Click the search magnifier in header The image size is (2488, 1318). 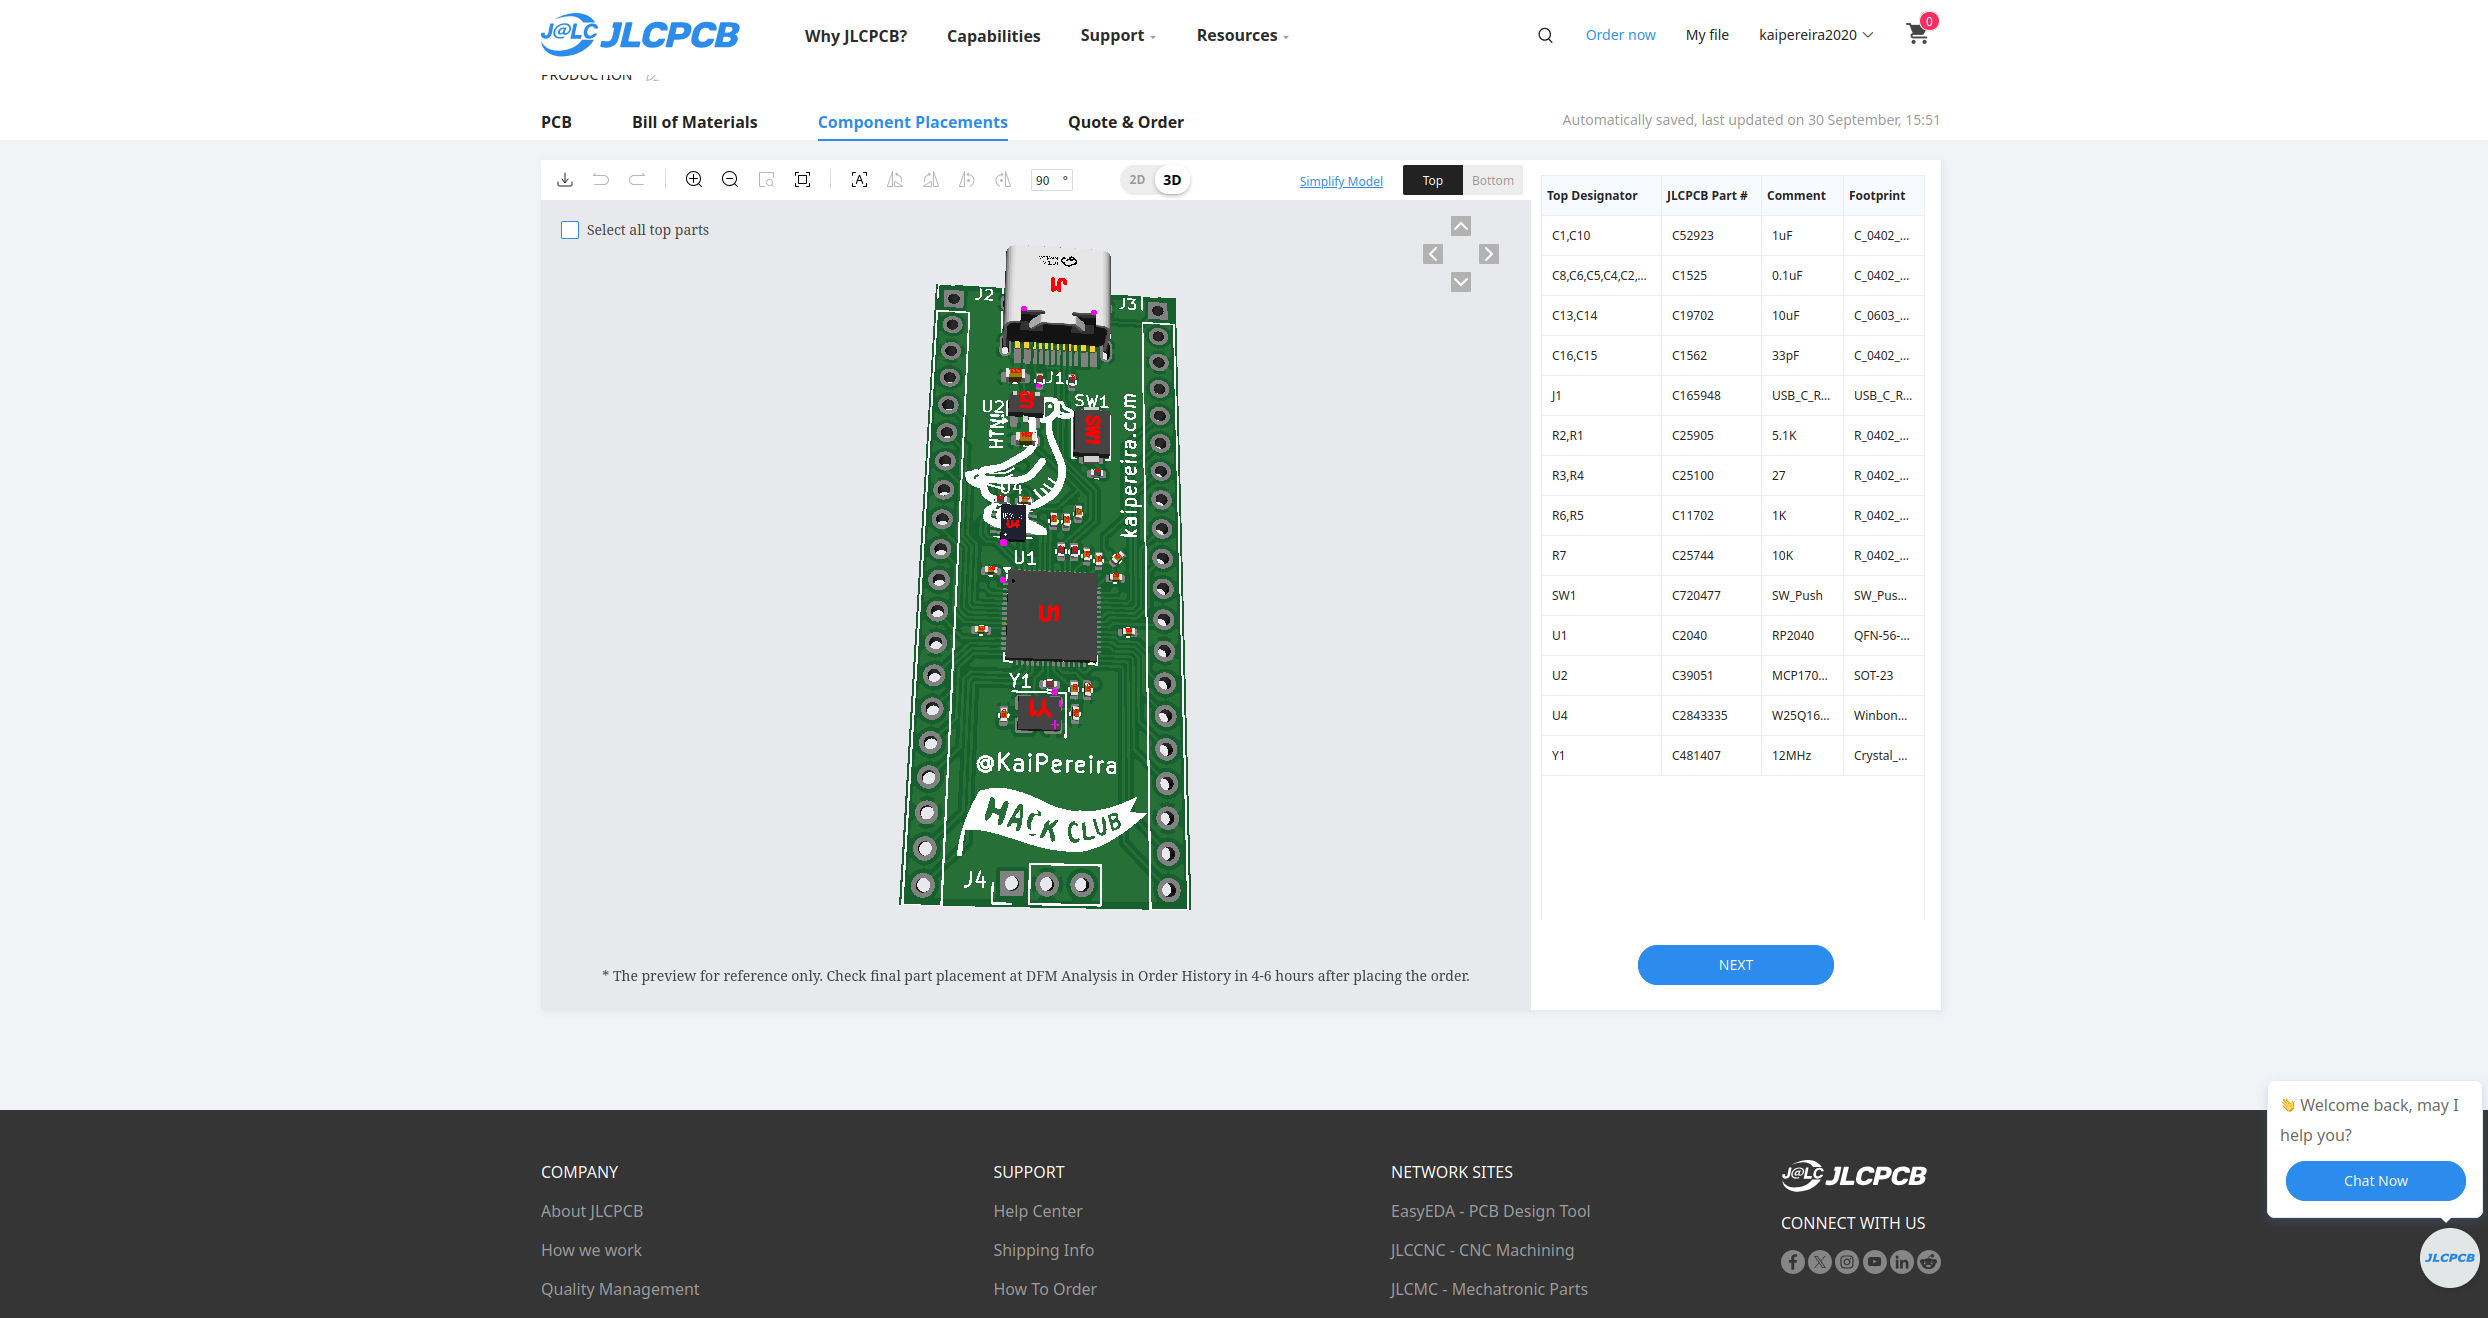coord(1545,35)
